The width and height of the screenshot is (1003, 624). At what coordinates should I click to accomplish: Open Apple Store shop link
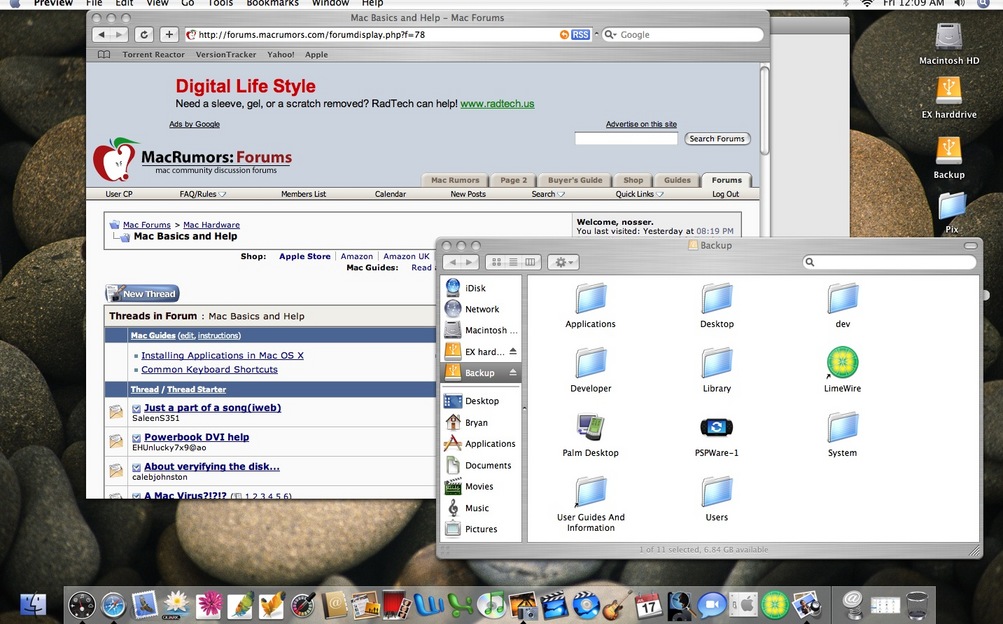[x=304, y=256]
